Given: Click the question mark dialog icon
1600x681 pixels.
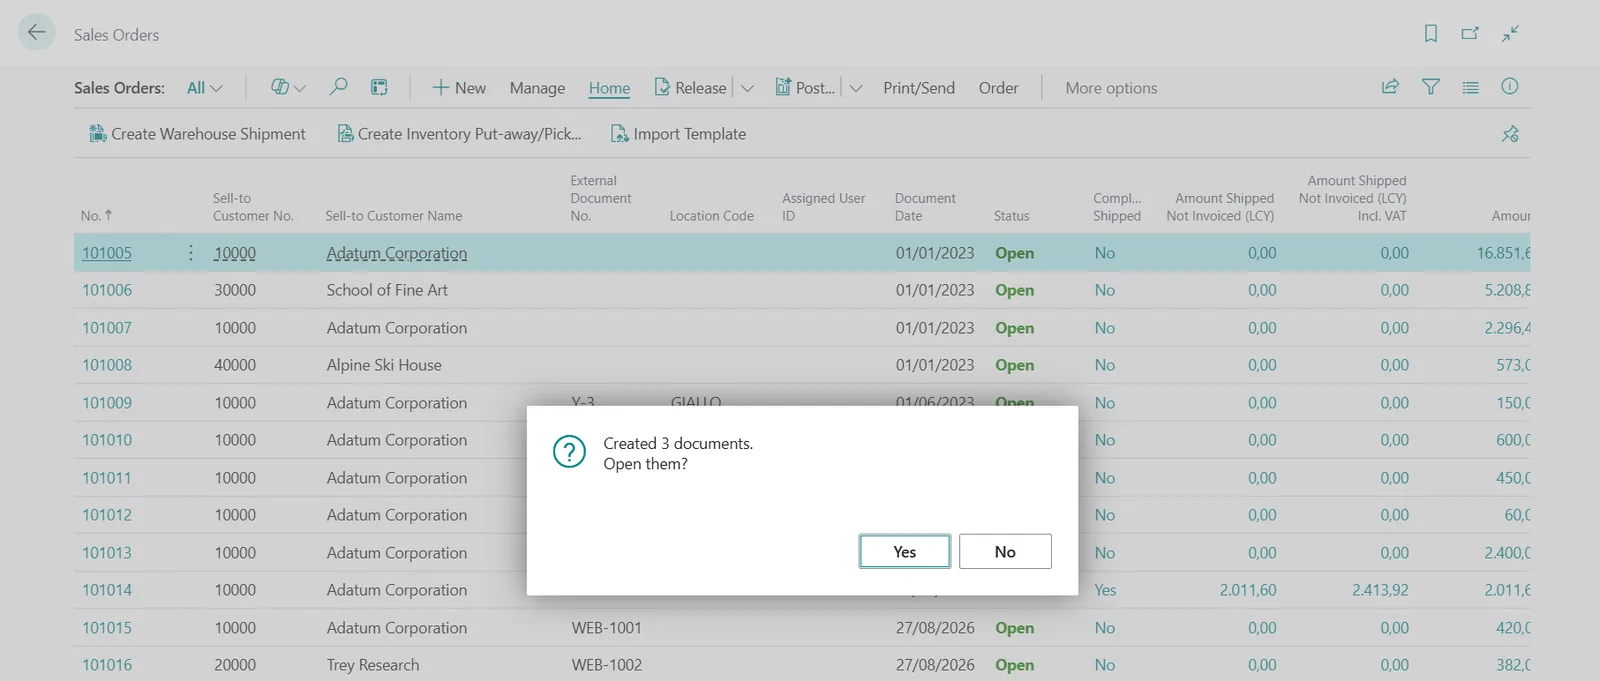Looking at the screenshot, I should 569,452.
